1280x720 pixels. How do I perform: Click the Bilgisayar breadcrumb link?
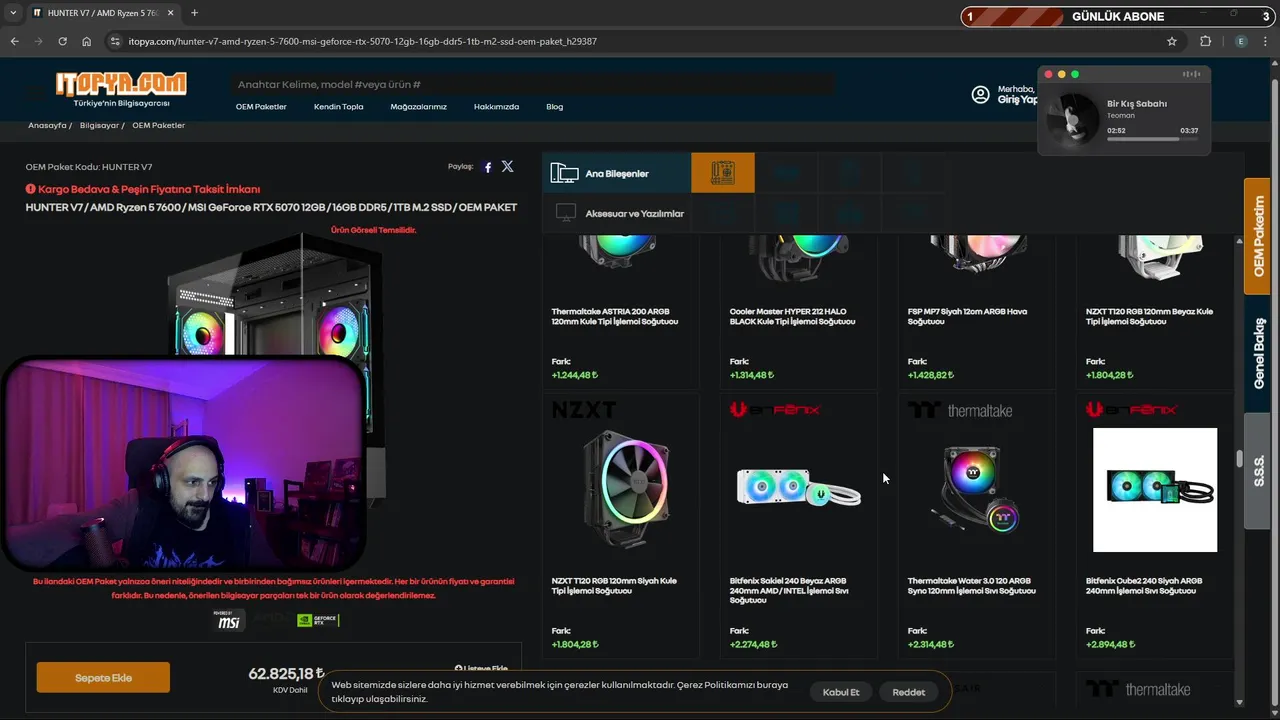point(99,125)
